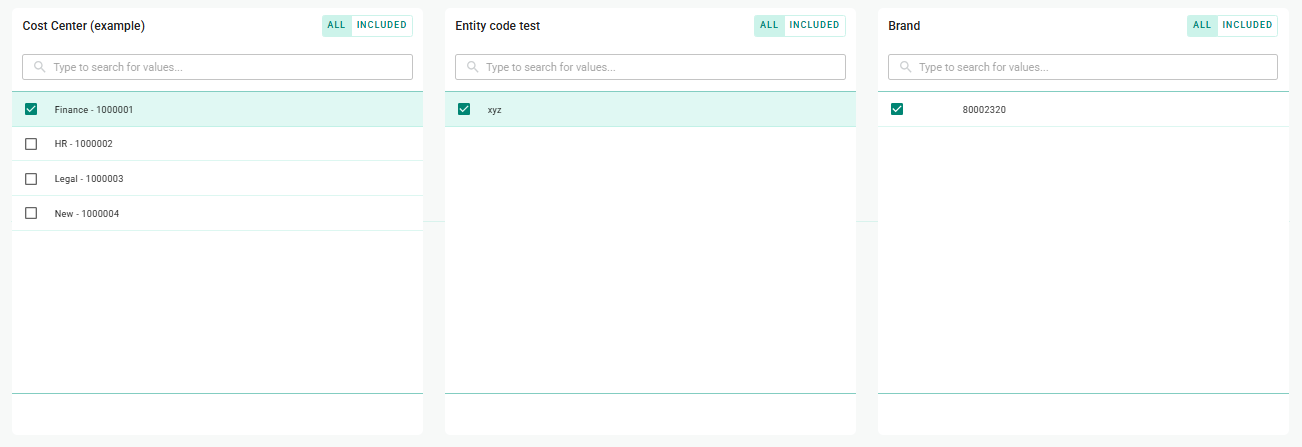Uncheck the xyz entity checkbox
1302x447 pixels.
(x=464, y=109)
